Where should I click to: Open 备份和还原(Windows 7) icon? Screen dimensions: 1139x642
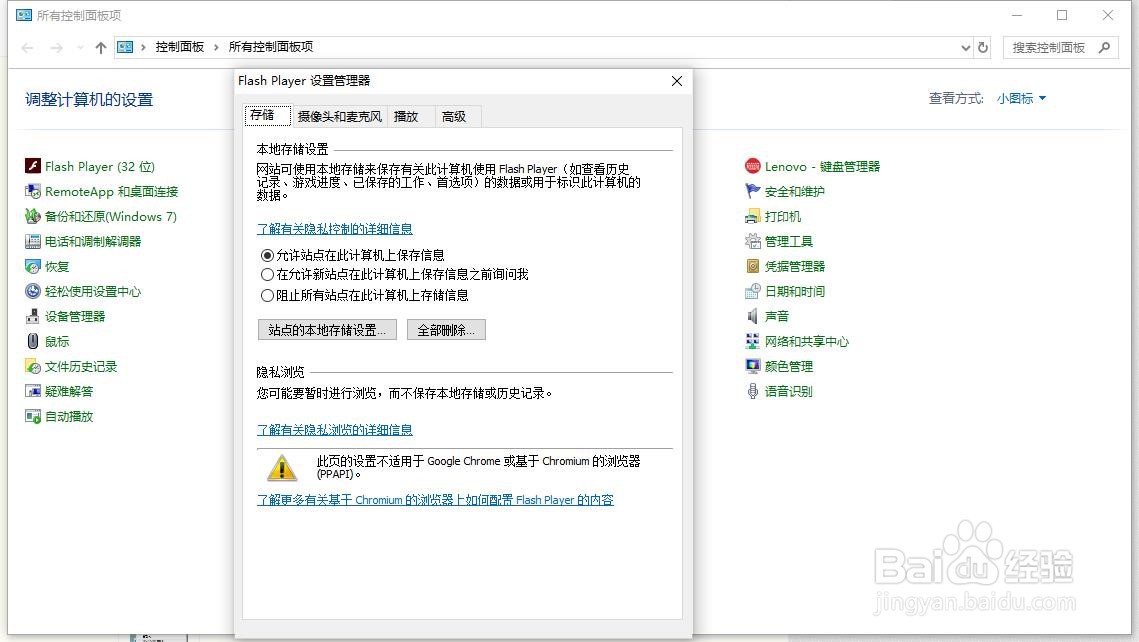click(33, 216)
